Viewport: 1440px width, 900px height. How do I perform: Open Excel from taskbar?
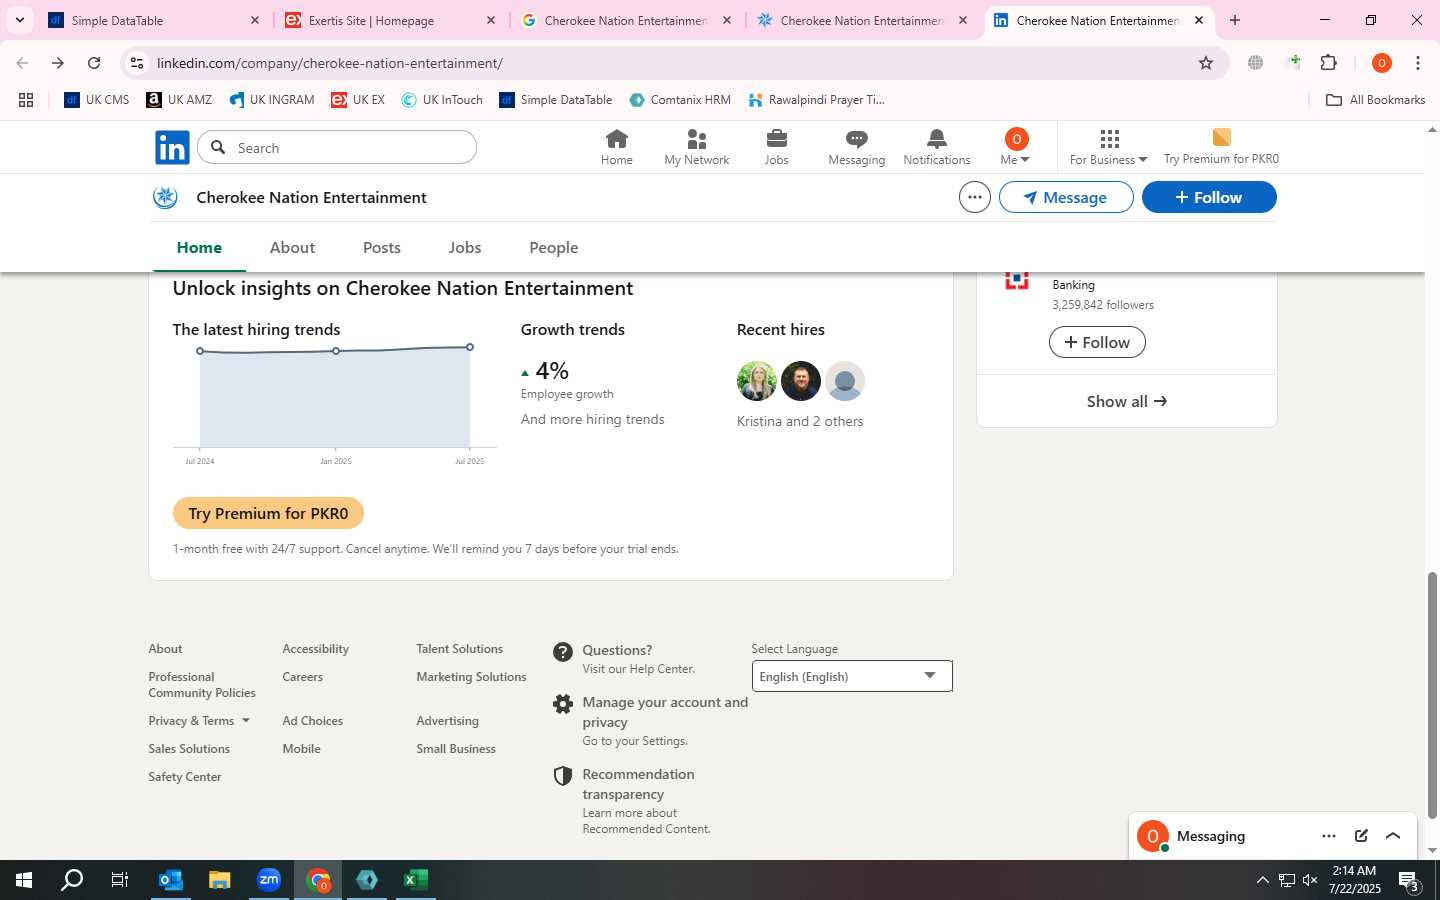pos(415,880)
